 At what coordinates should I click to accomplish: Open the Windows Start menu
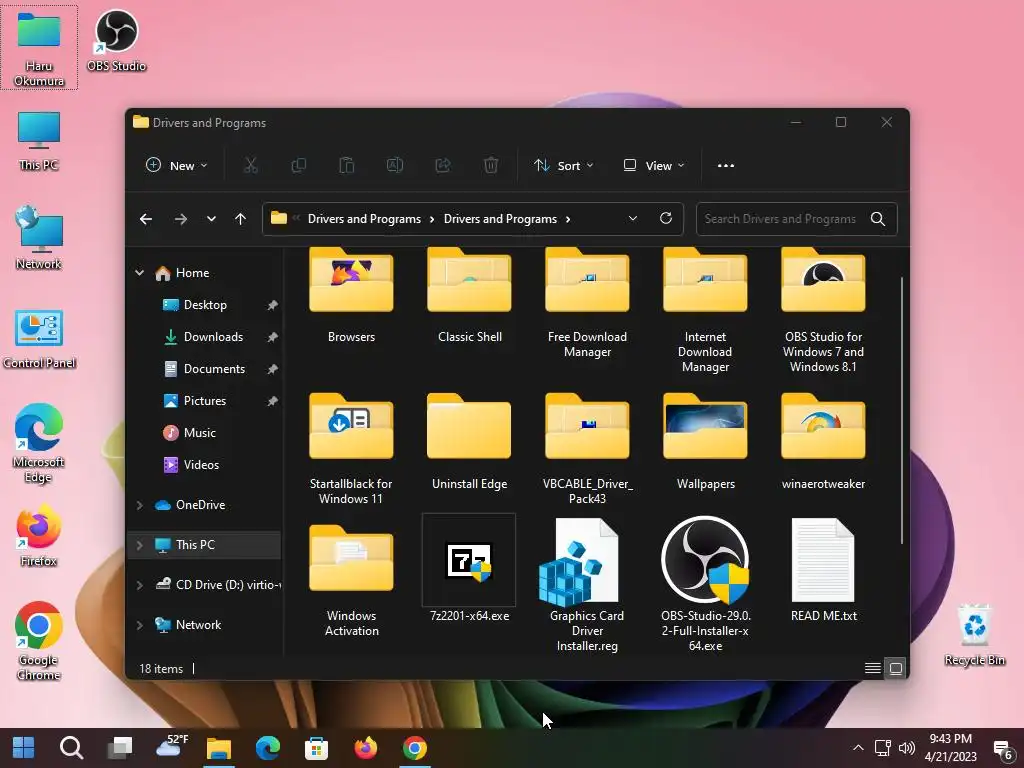tap(23, 748)
